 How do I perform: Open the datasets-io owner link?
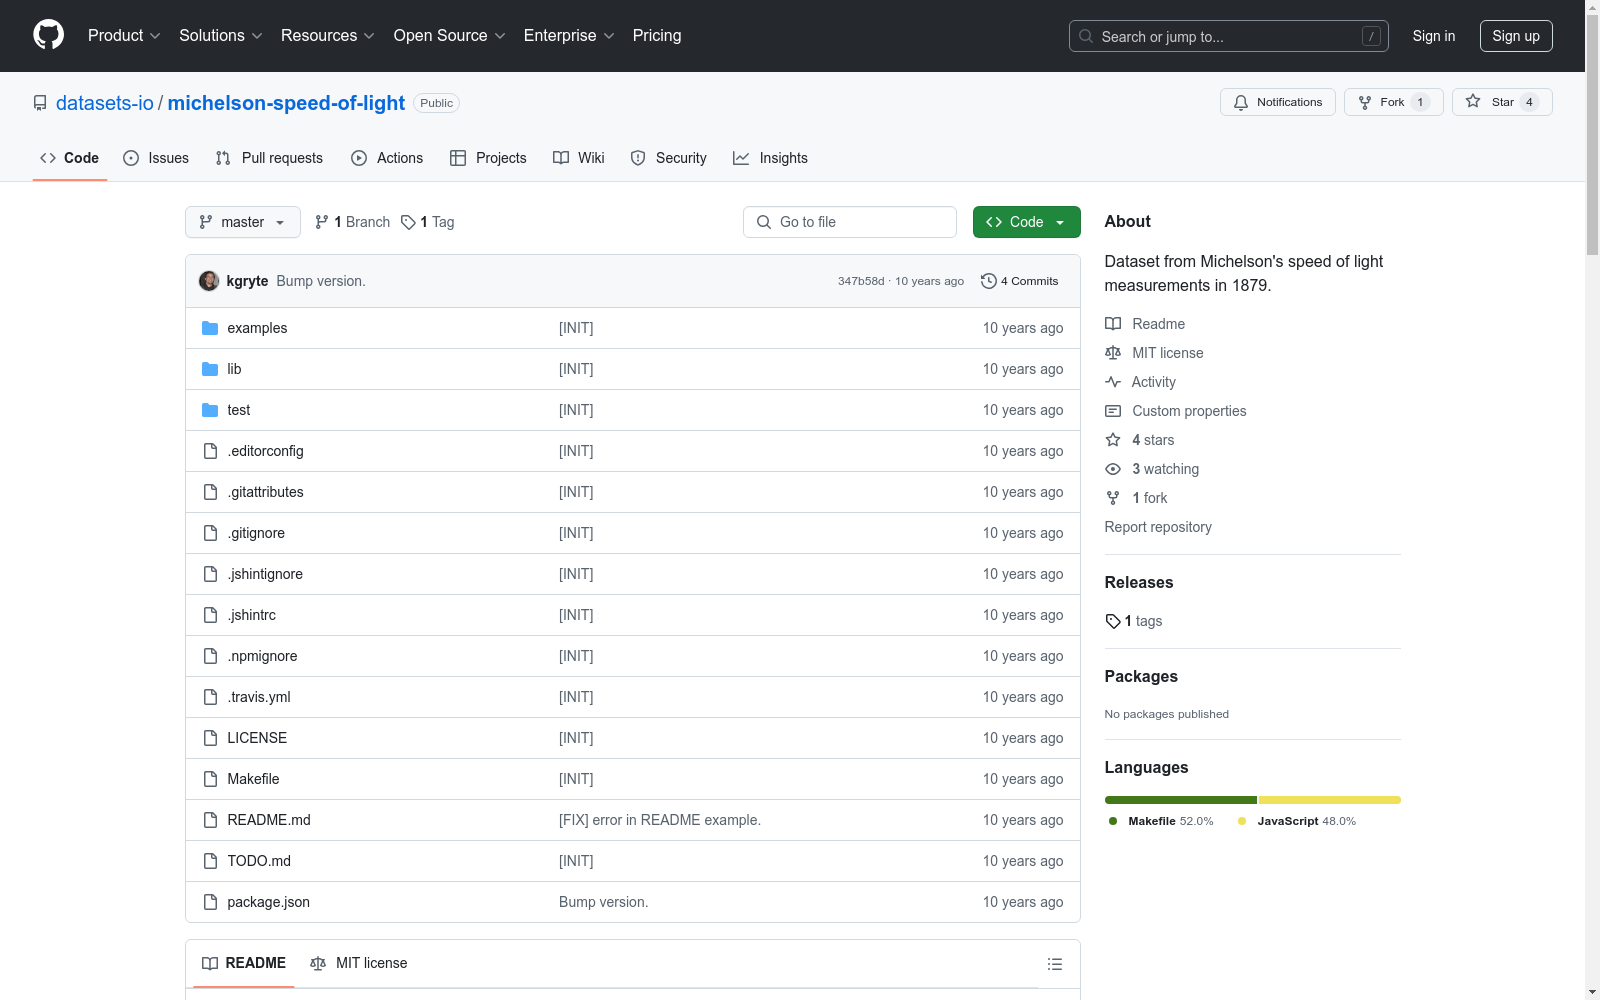tap(105, 103)
